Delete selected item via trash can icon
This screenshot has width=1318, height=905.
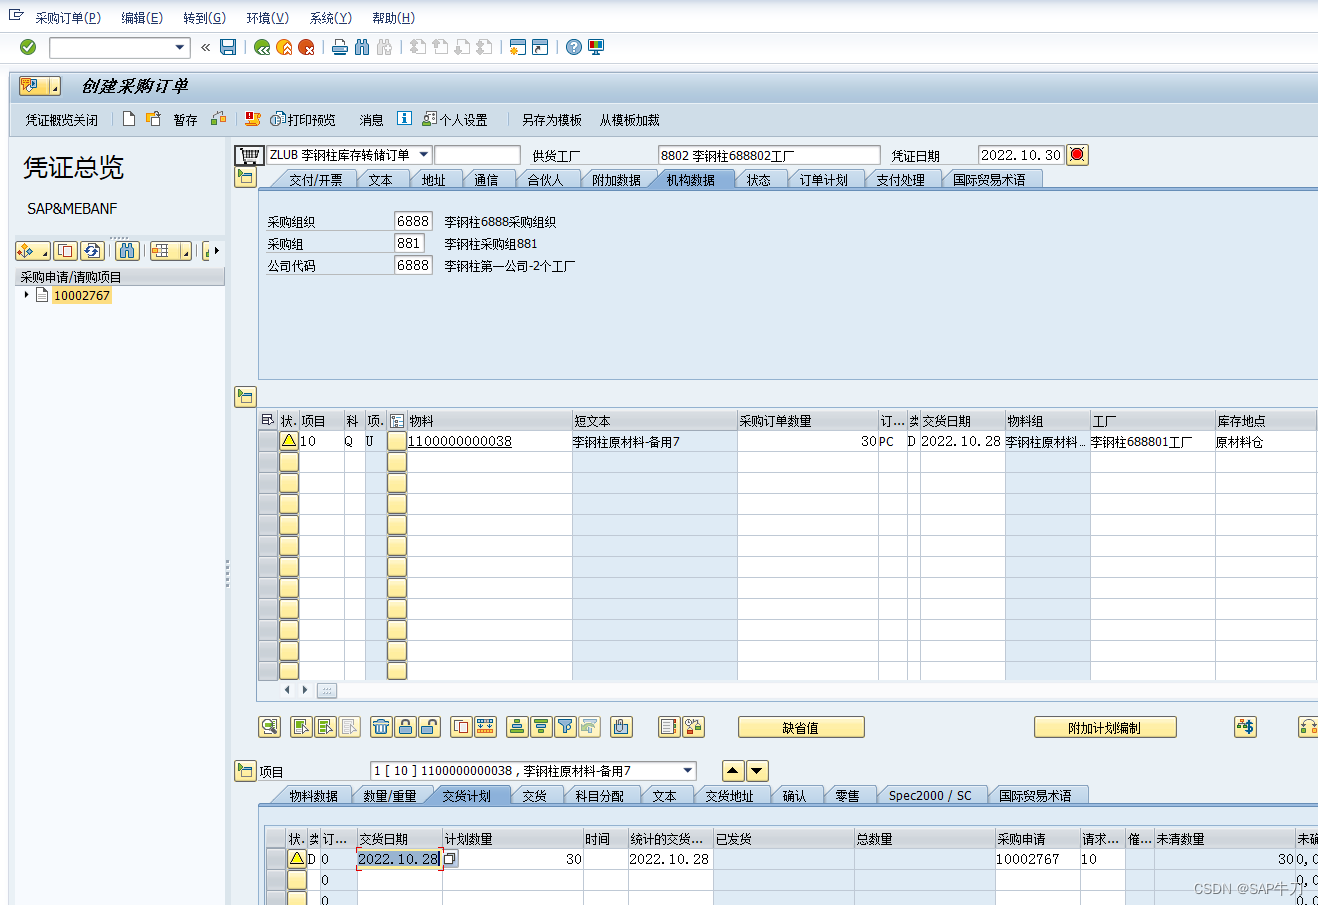point(381,727)
